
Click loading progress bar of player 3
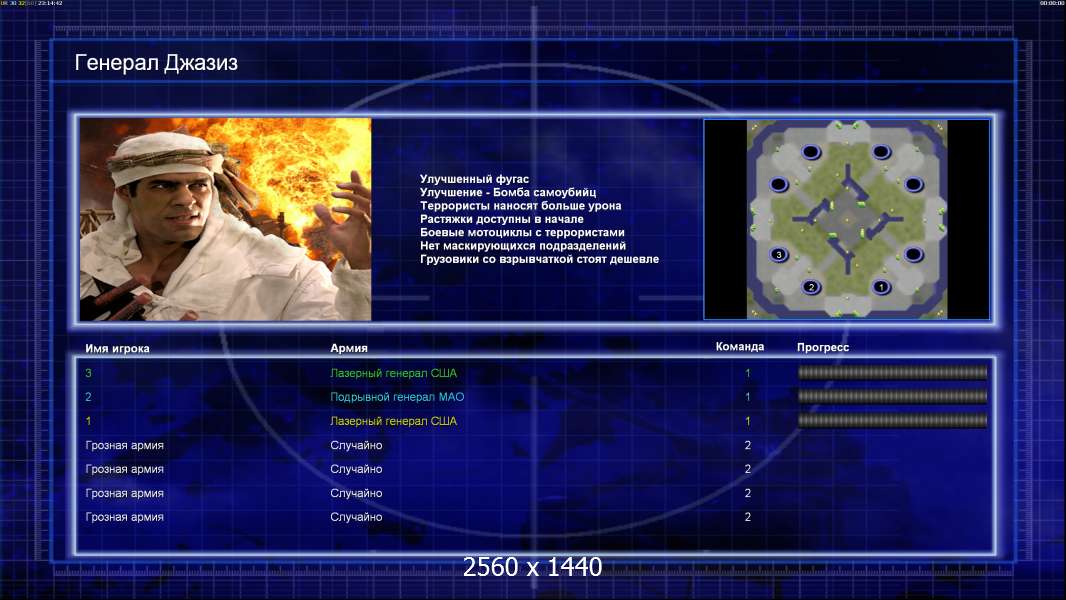pos(892,372)
